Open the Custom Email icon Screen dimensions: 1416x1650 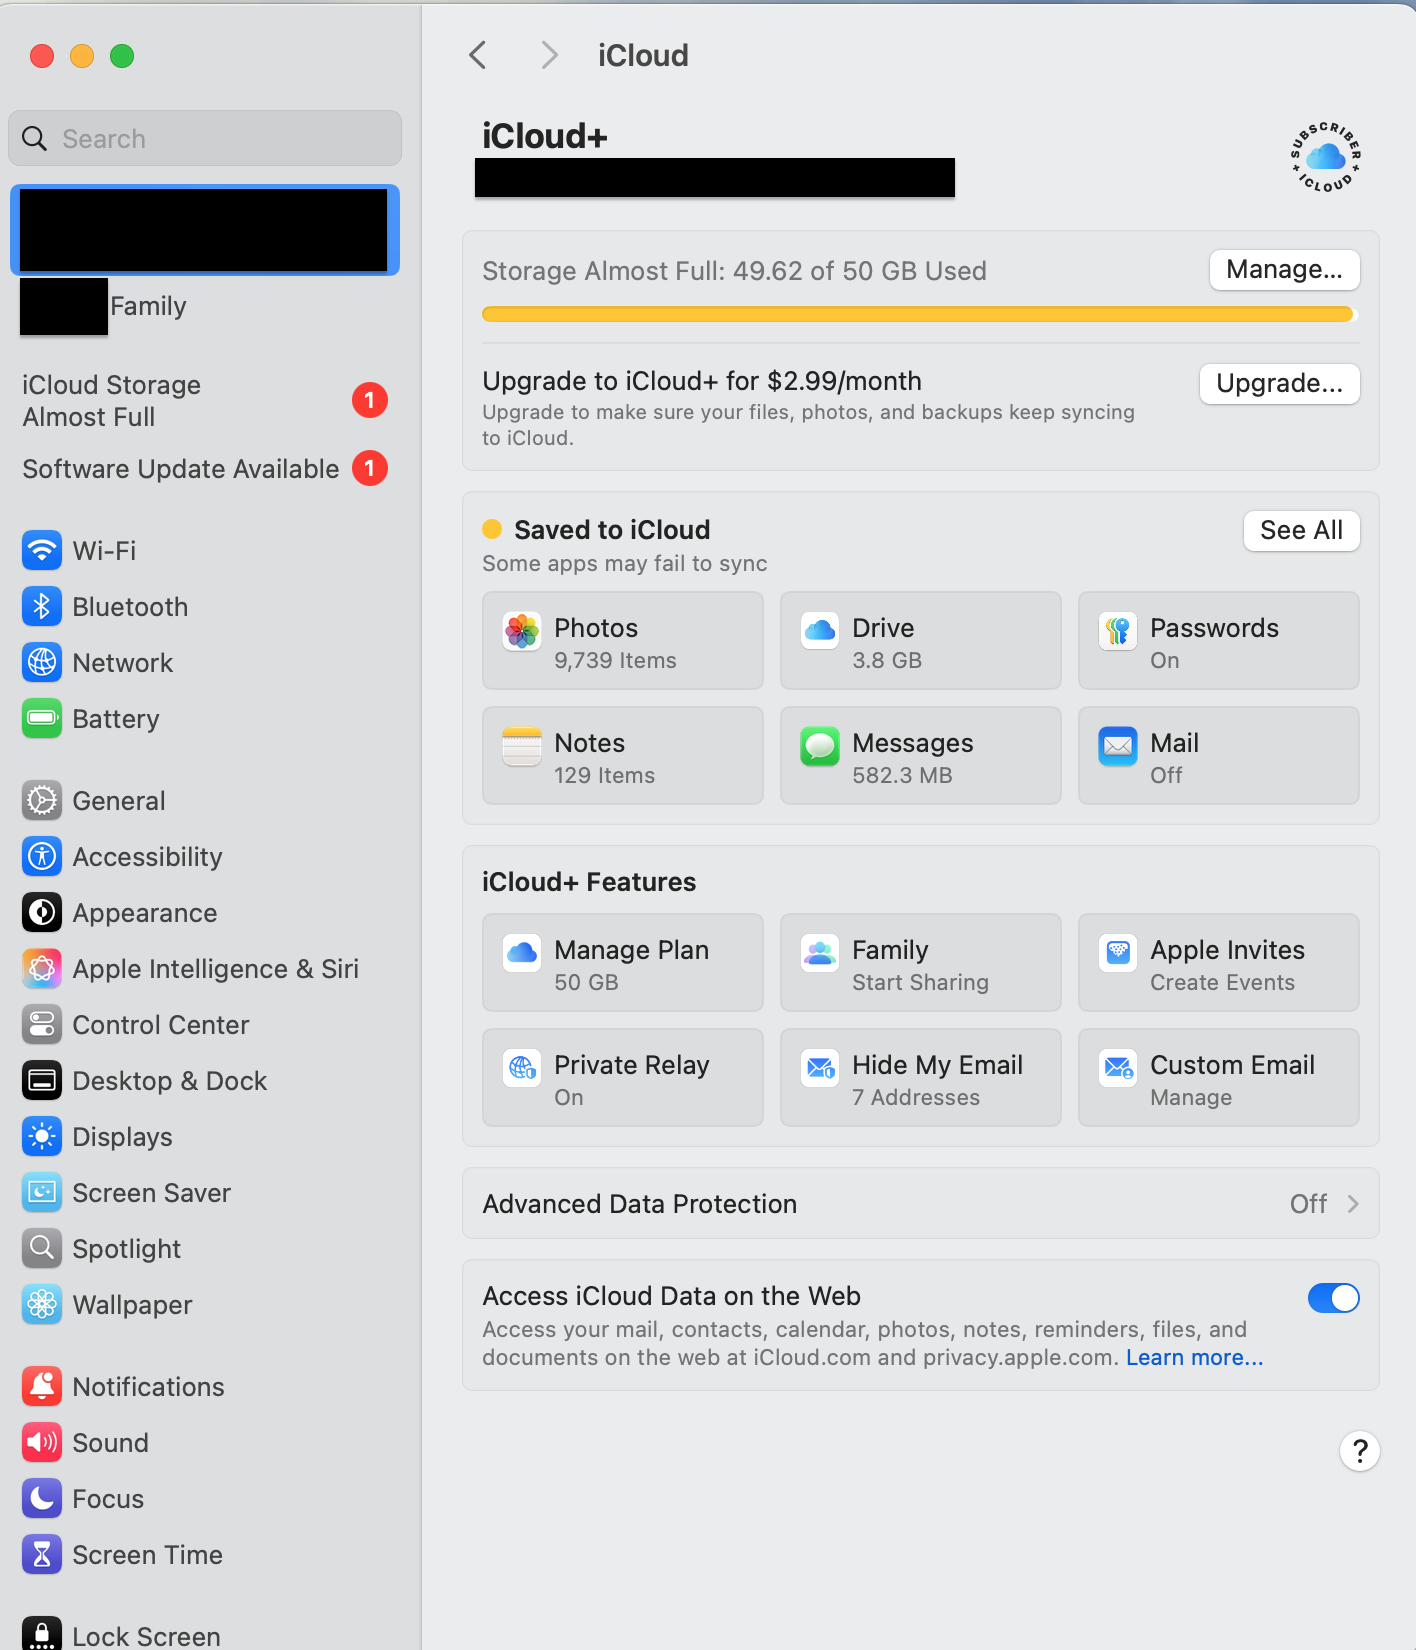click(1118, 1068)
